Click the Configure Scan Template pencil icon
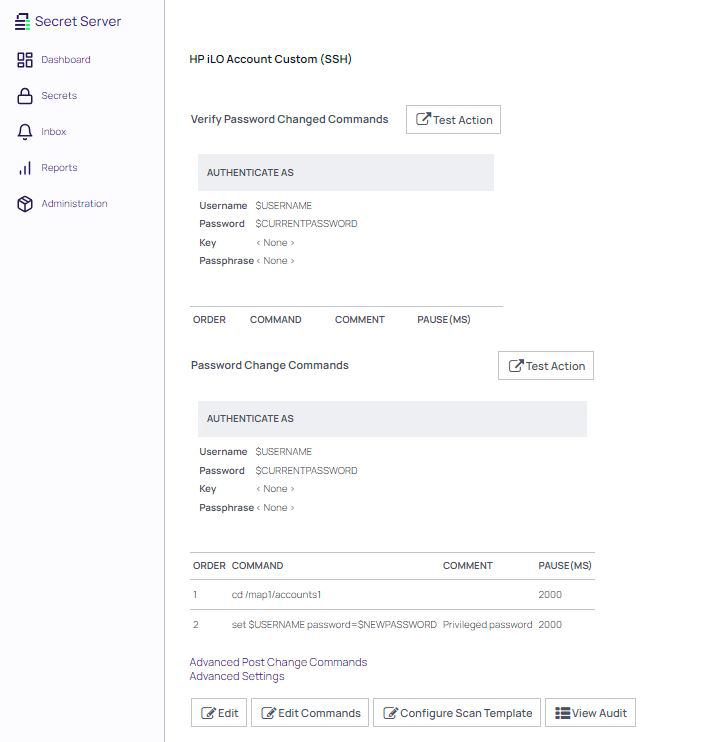The width and height of the screenshot is (725, 742). 390,713
